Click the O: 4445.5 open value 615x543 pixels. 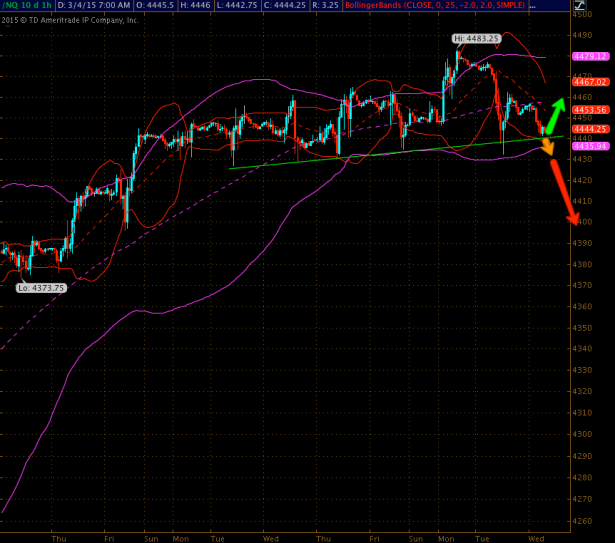click(161, 6)
